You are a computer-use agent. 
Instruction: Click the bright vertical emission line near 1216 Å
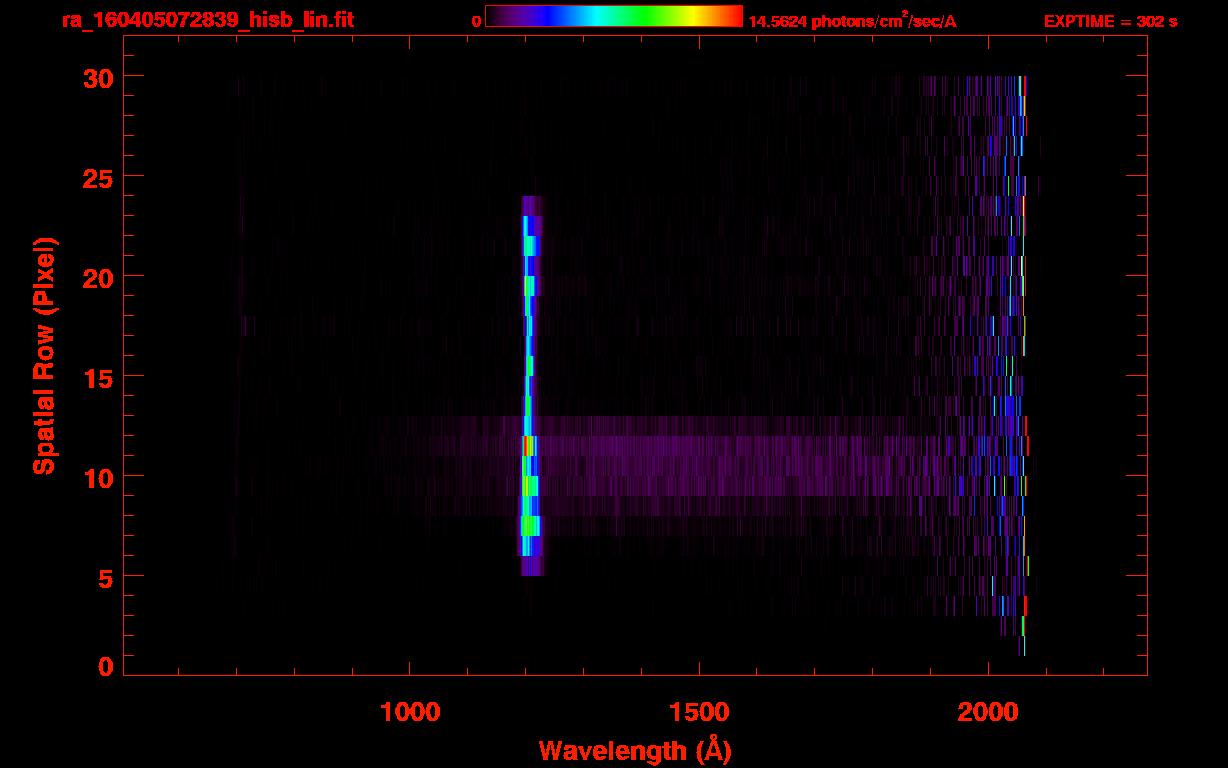[530, 386]
